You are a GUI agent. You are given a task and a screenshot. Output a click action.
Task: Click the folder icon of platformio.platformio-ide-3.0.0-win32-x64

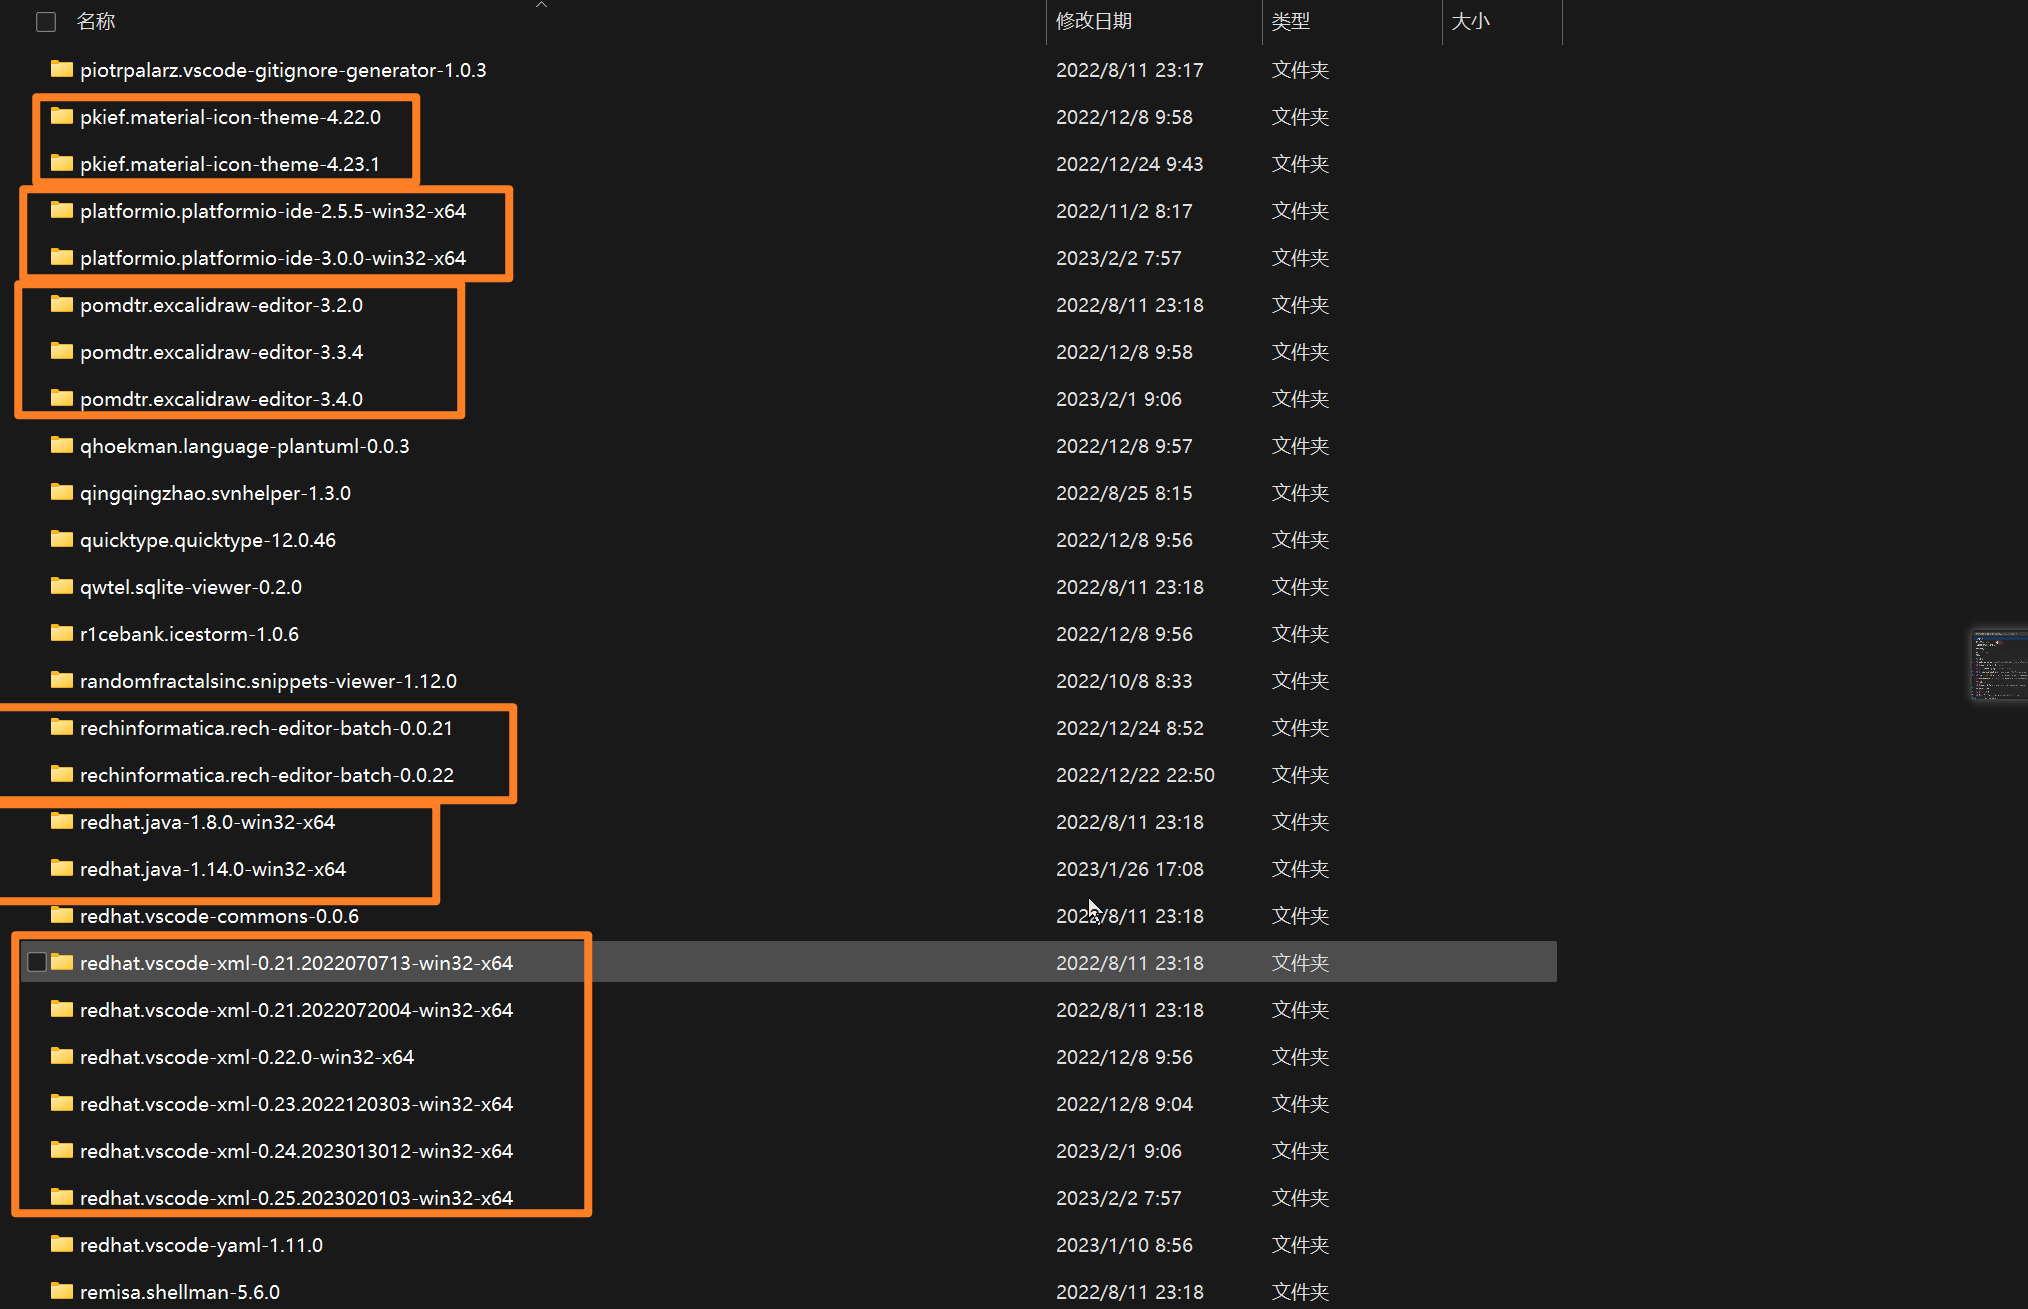pos(62,258)
